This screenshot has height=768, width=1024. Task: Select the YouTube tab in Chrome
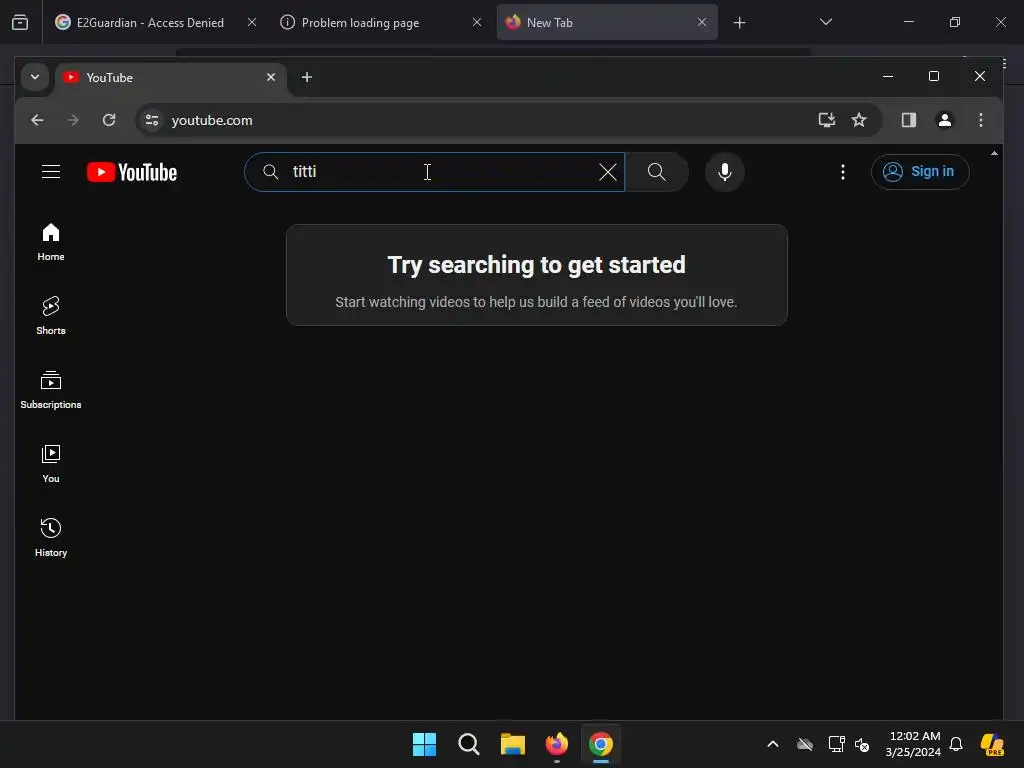171,78
